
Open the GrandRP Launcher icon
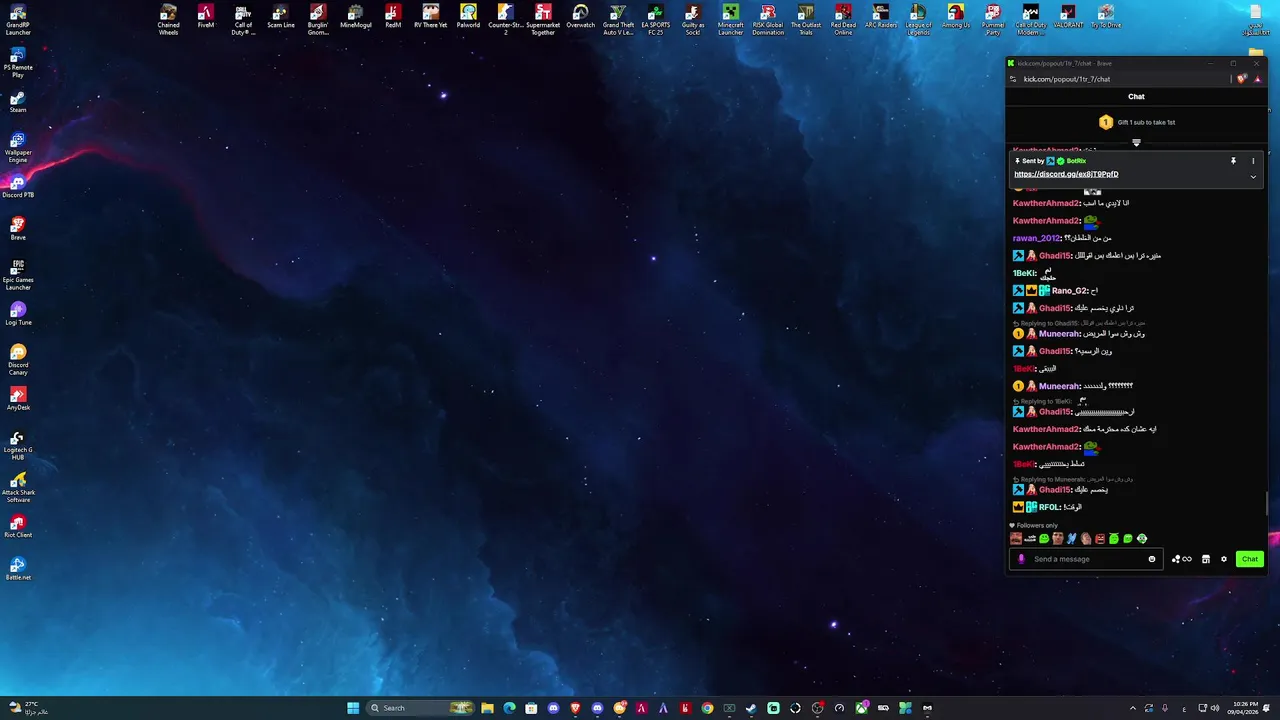(18, 20)
